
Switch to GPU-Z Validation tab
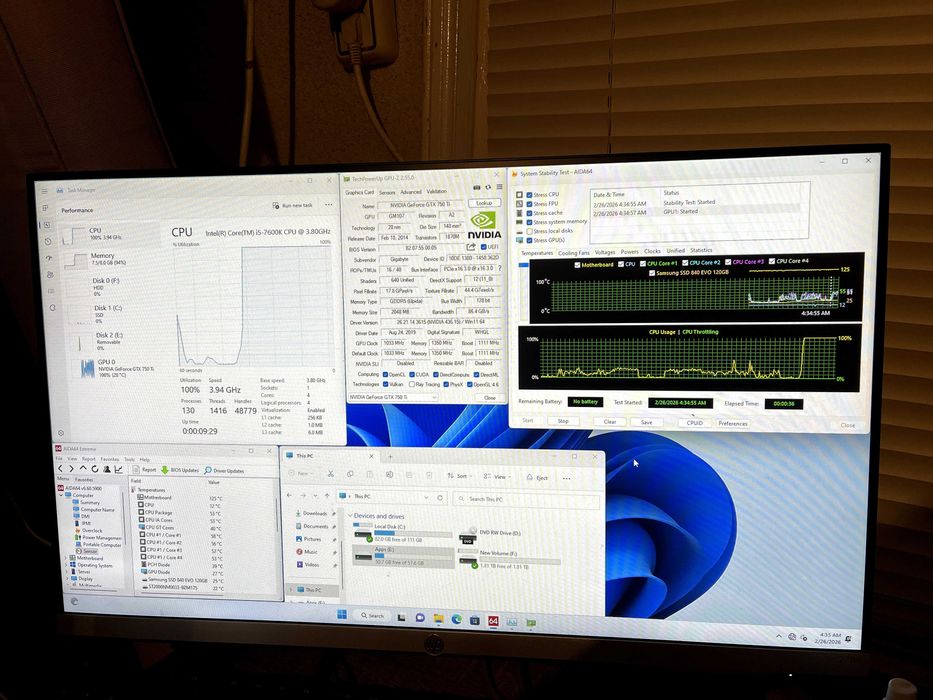pos(437,191)
